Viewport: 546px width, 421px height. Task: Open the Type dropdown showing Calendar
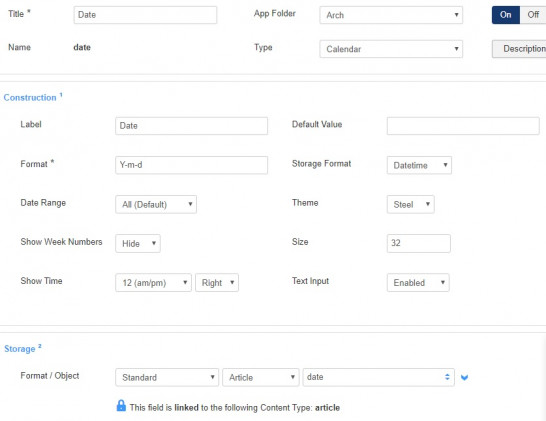click(391, 49)
